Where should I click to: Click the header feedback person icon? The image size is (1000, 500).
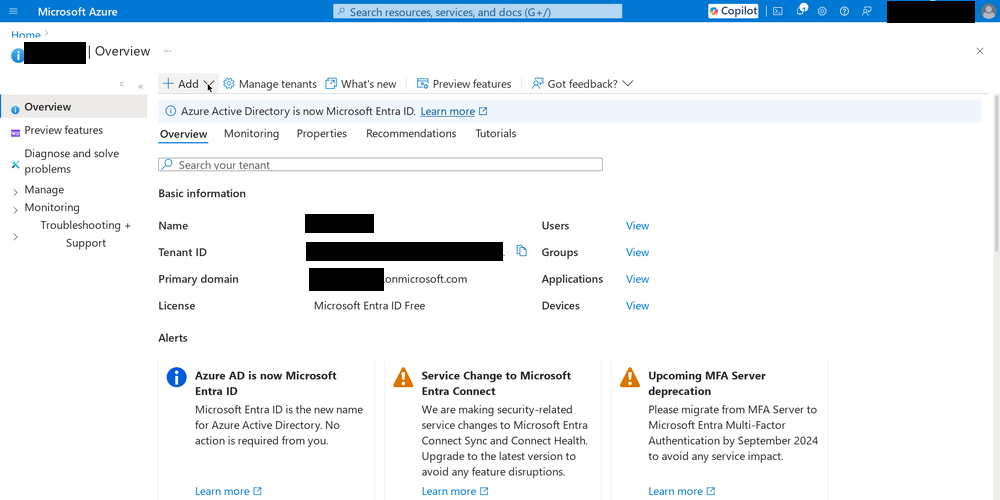[x=866, y=11]
